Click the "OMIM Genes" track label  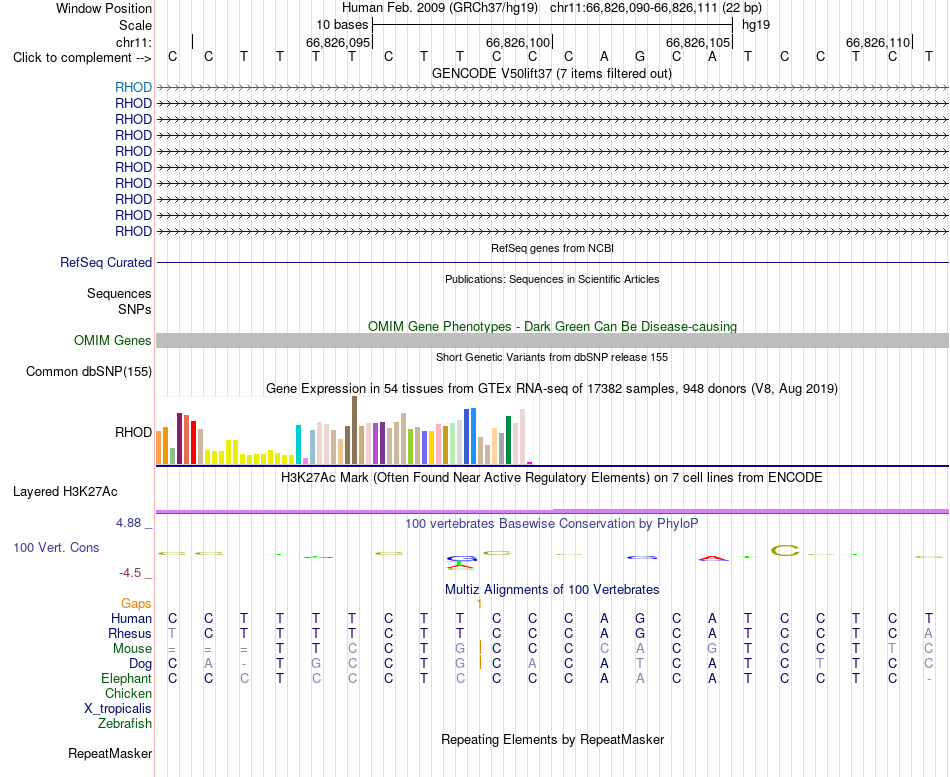coord(112,341)
